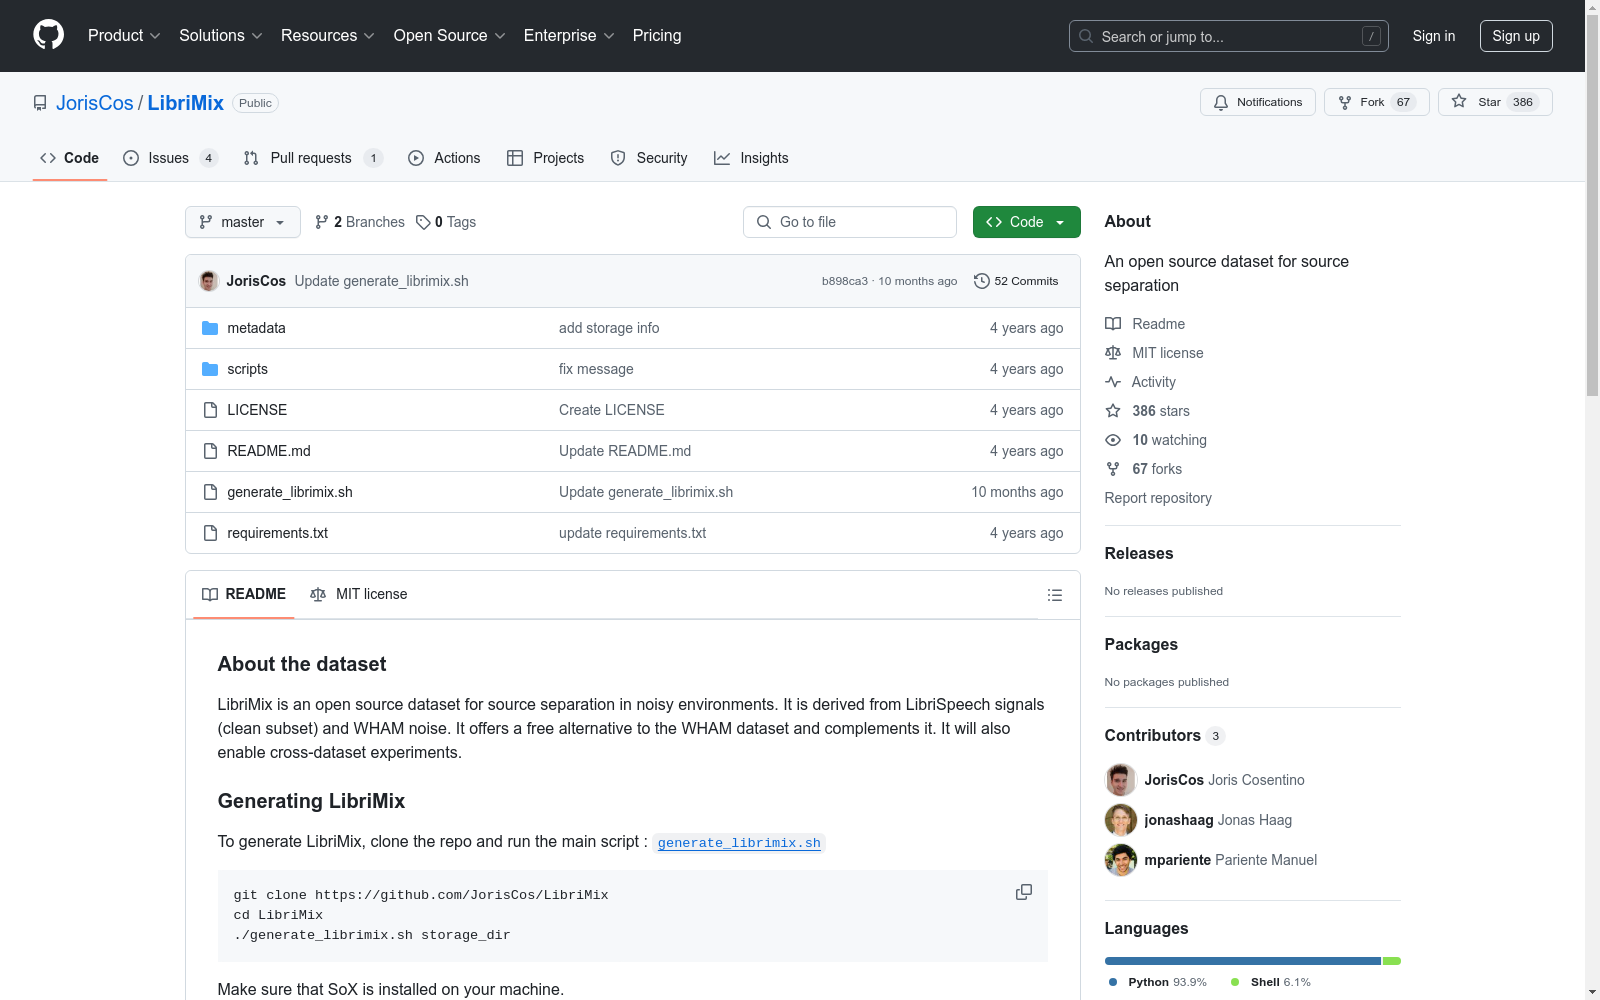Open the LICENSE file

tap(257, 410)
